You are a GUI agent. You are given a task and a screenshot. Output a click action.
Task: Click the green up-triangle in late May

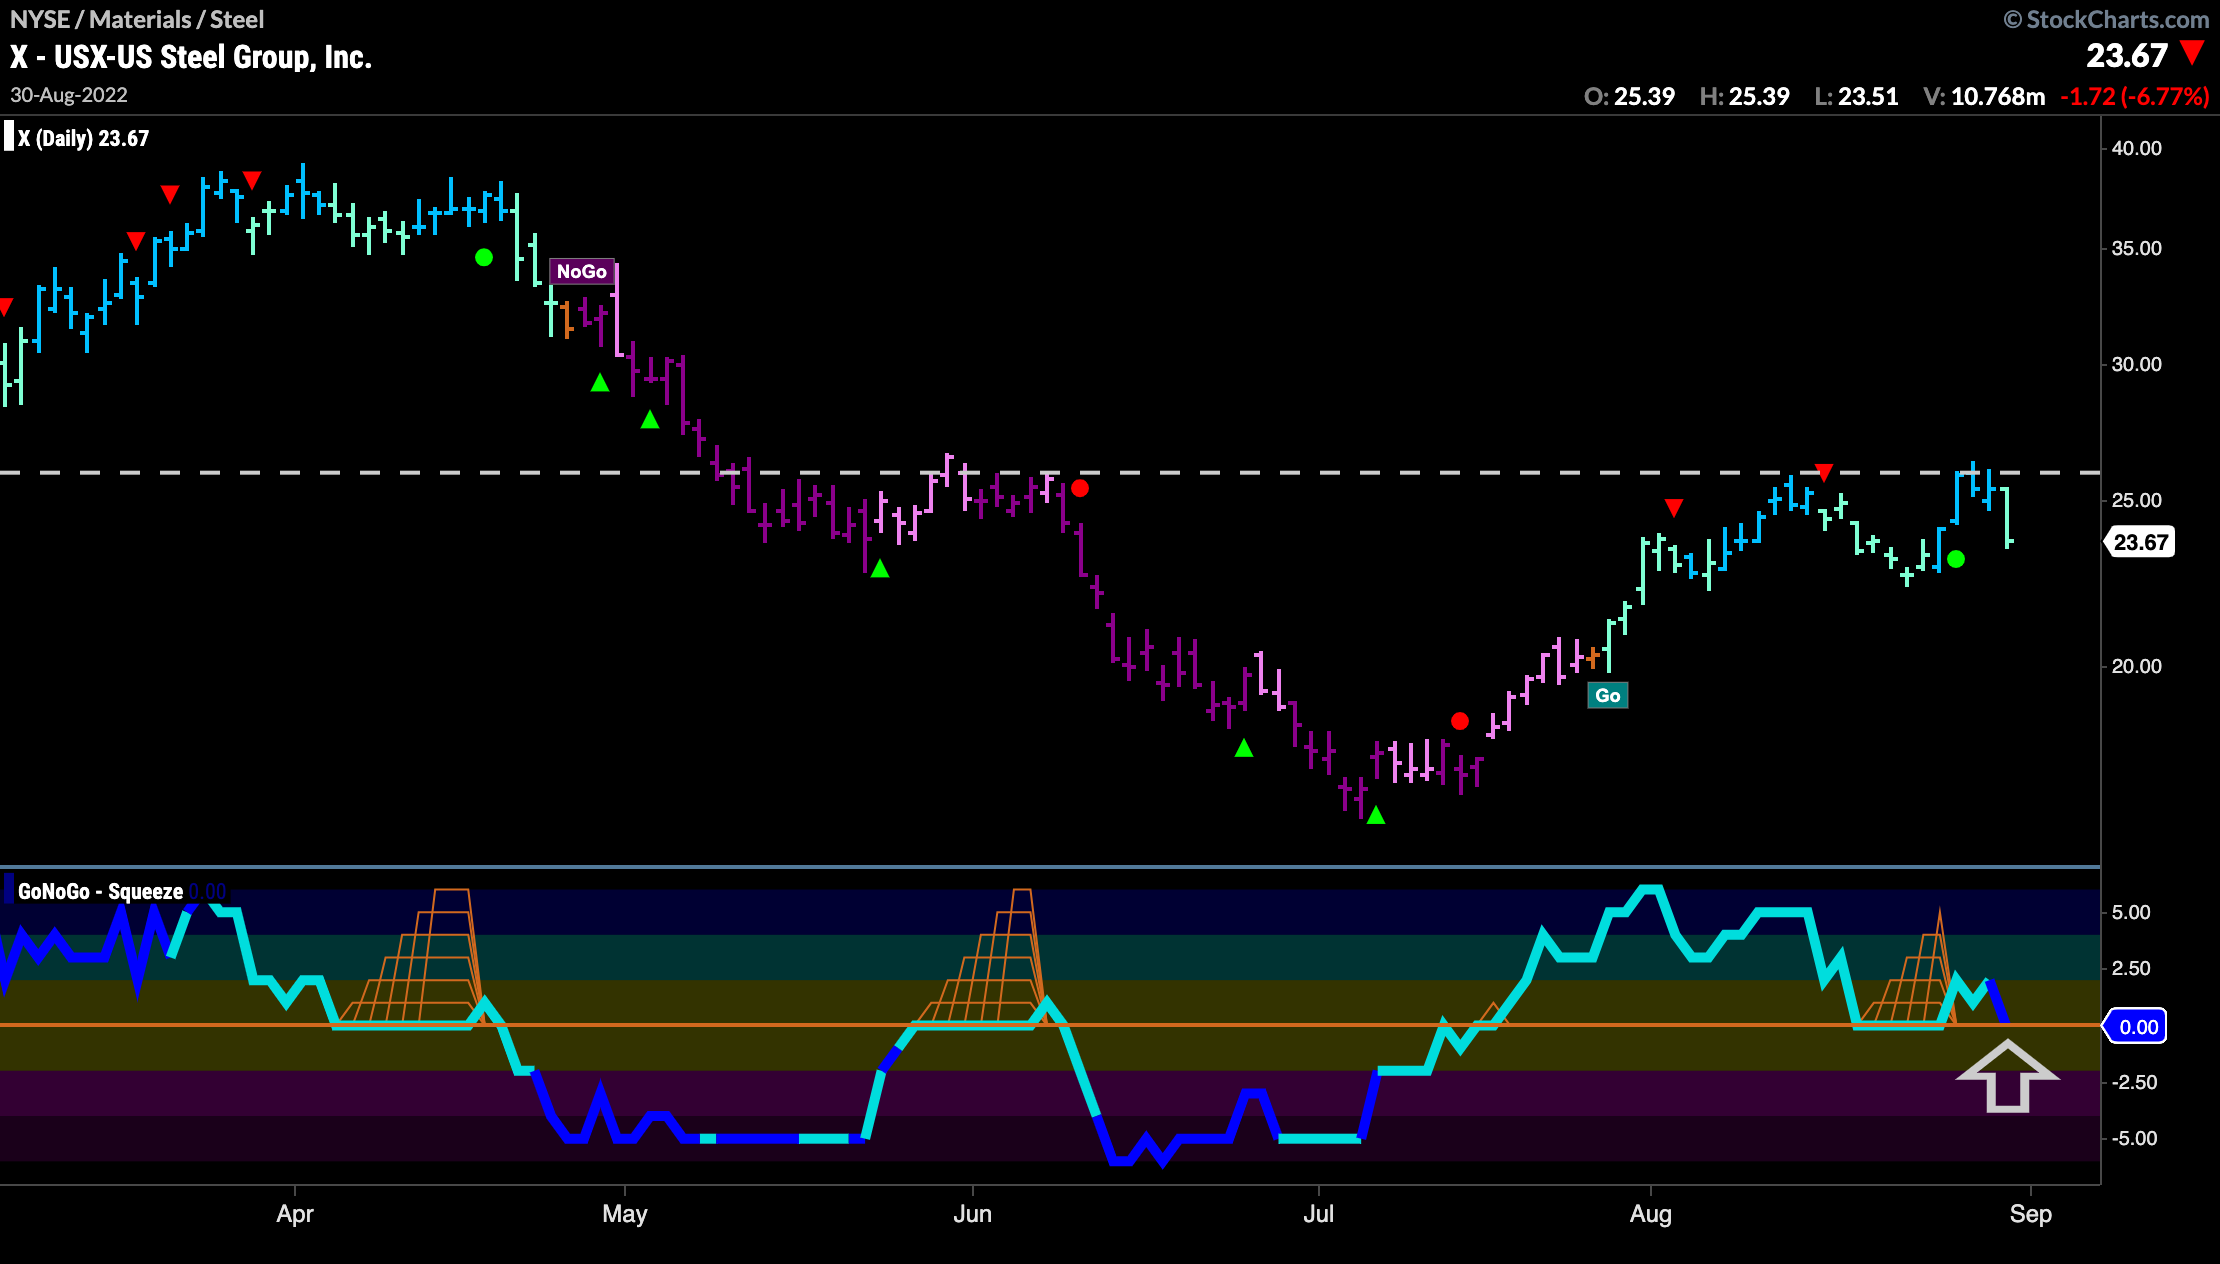(880, 568)
